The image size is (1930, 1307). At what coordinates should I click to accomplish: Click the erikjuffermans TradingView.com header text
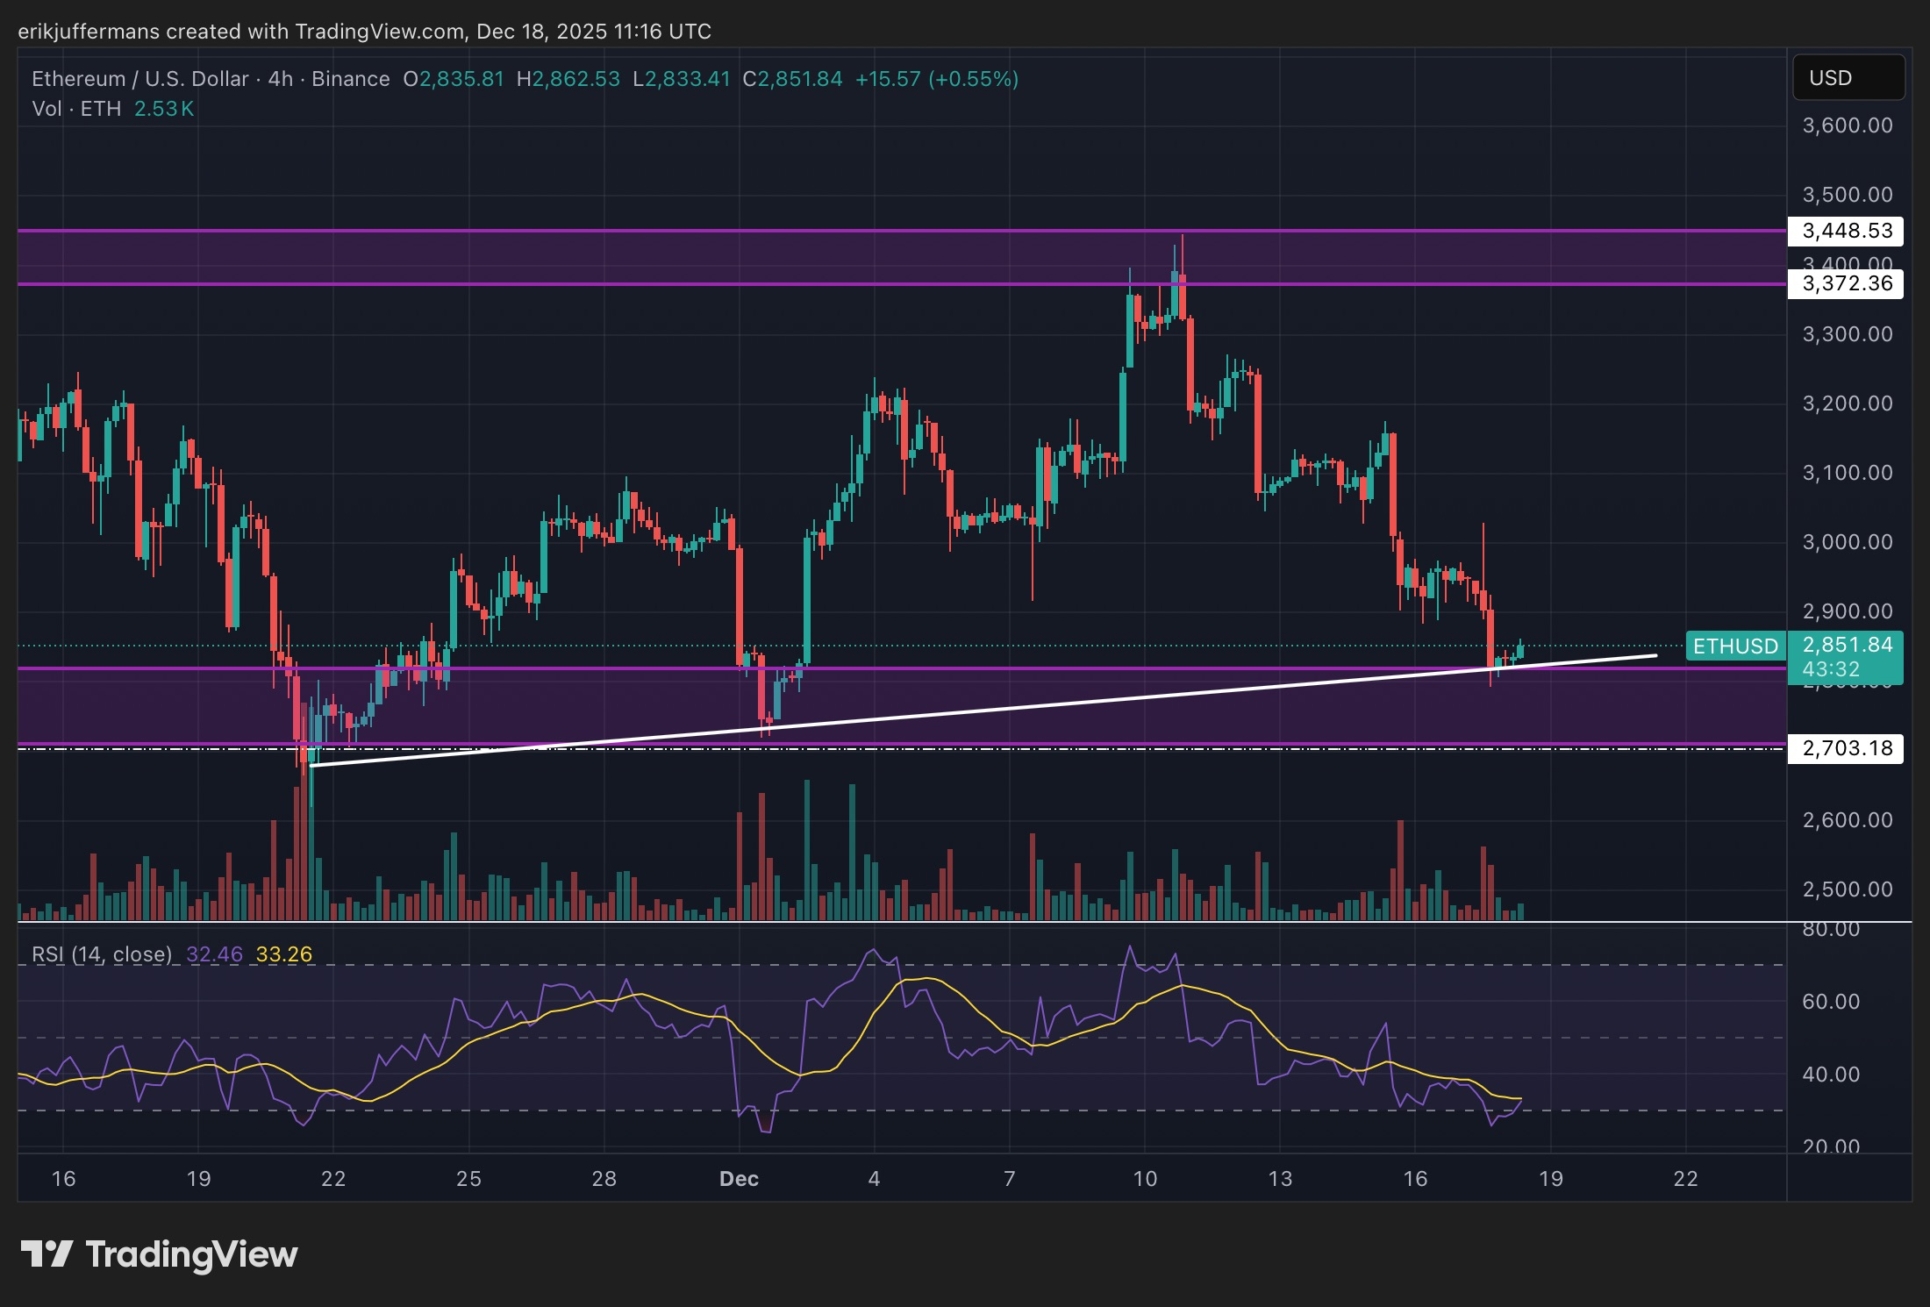[364, 31]
